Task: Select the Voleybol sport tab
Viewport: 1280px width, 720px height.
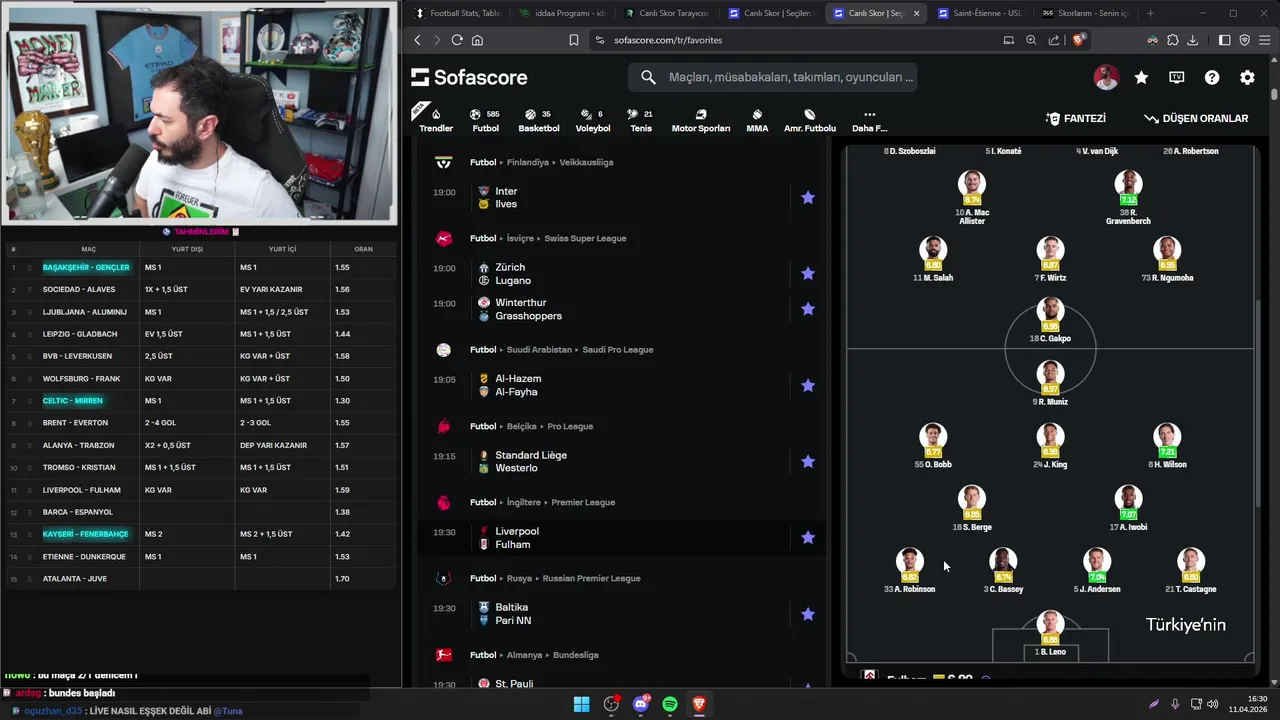Action: pyautogui.click(x=593, y=120)
